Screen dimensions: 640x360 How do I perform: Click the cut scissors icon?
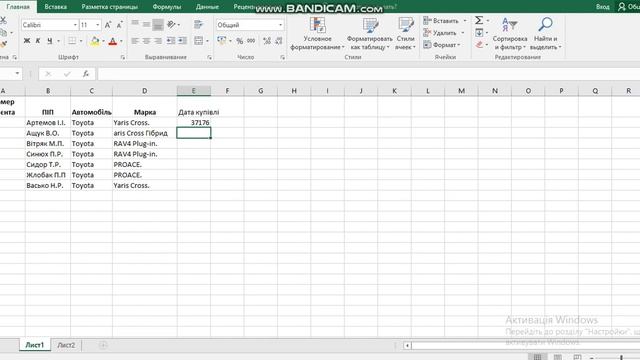[2, 20]
